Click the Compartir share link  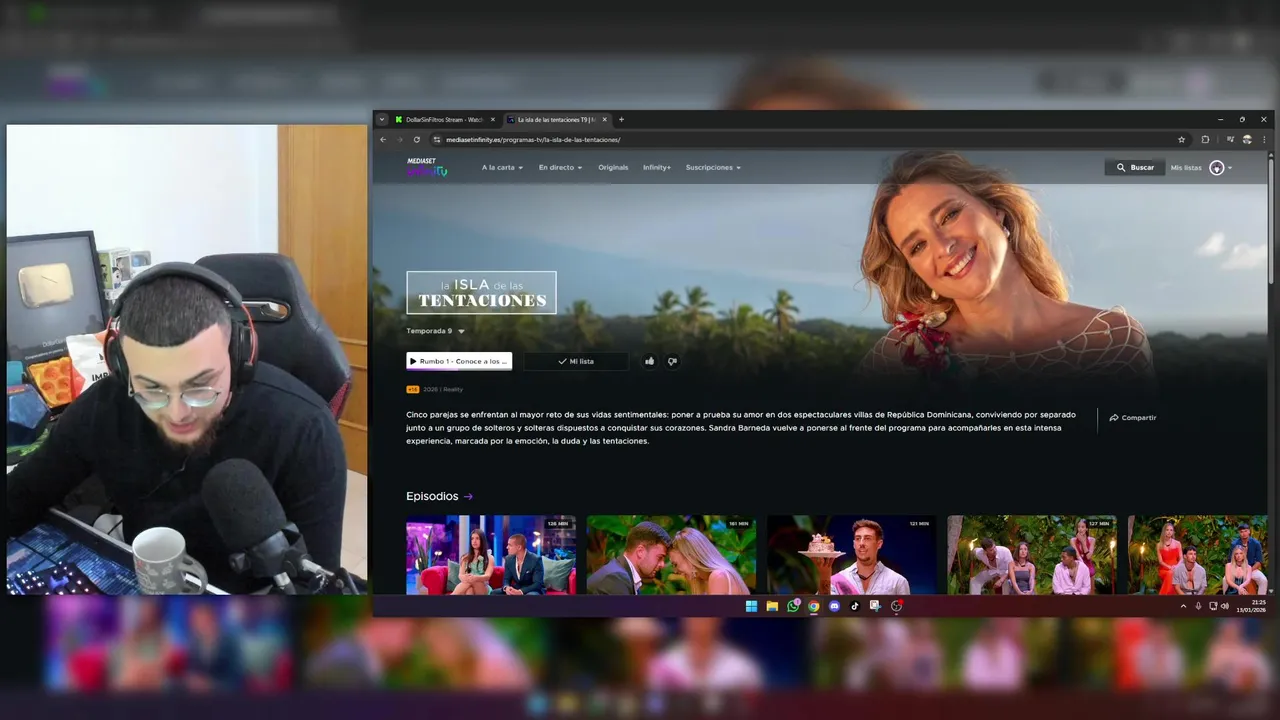coord(1132,418)
